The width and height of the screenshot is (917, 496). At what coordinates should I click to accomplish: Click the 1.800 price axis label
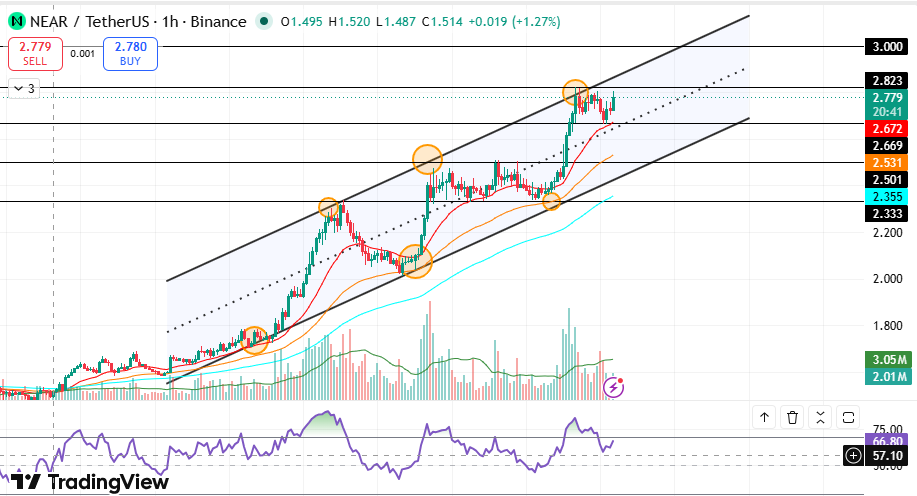[887, 326]
